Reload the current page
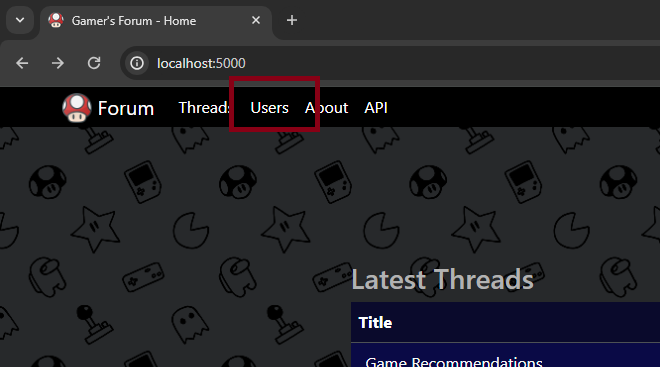Viewport: 660px width, 367px height. 94,63
